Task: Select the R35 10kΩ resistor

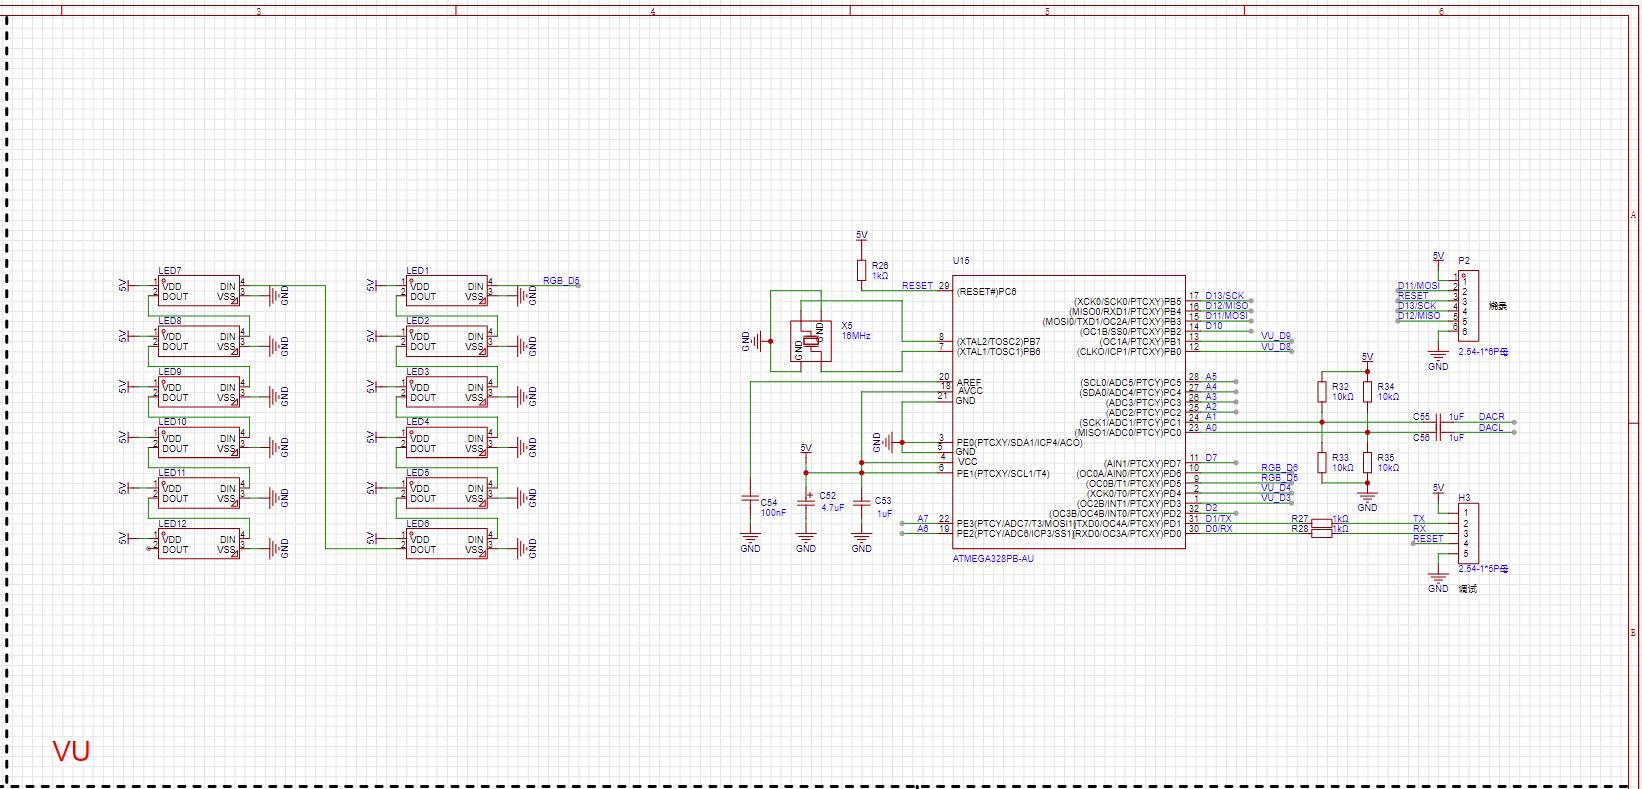Action: pos(1367,462)
